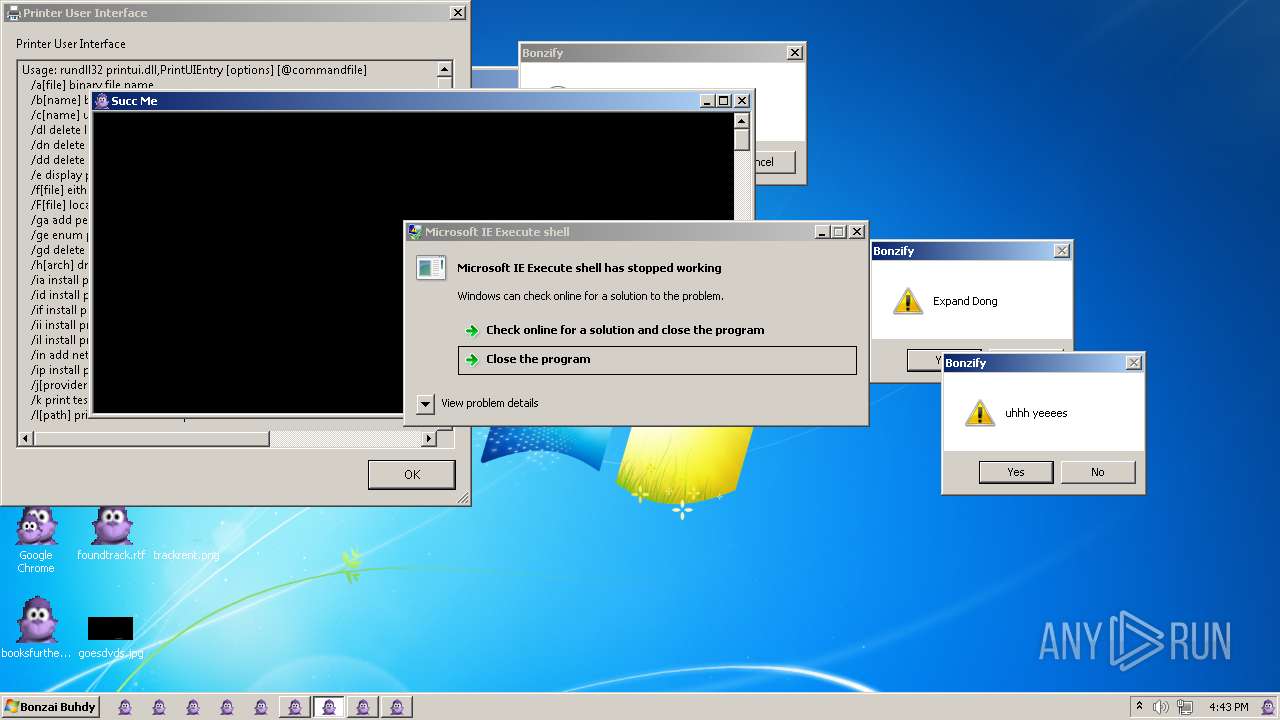Click the 'Expand Dong' message text
The image size is (1280, 720).
[965, 301]
